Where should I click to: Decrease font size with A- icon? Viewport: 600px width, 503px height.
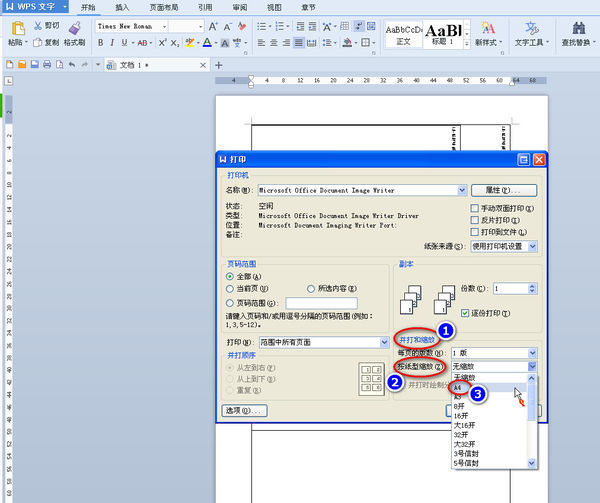(x=228, y=26)
